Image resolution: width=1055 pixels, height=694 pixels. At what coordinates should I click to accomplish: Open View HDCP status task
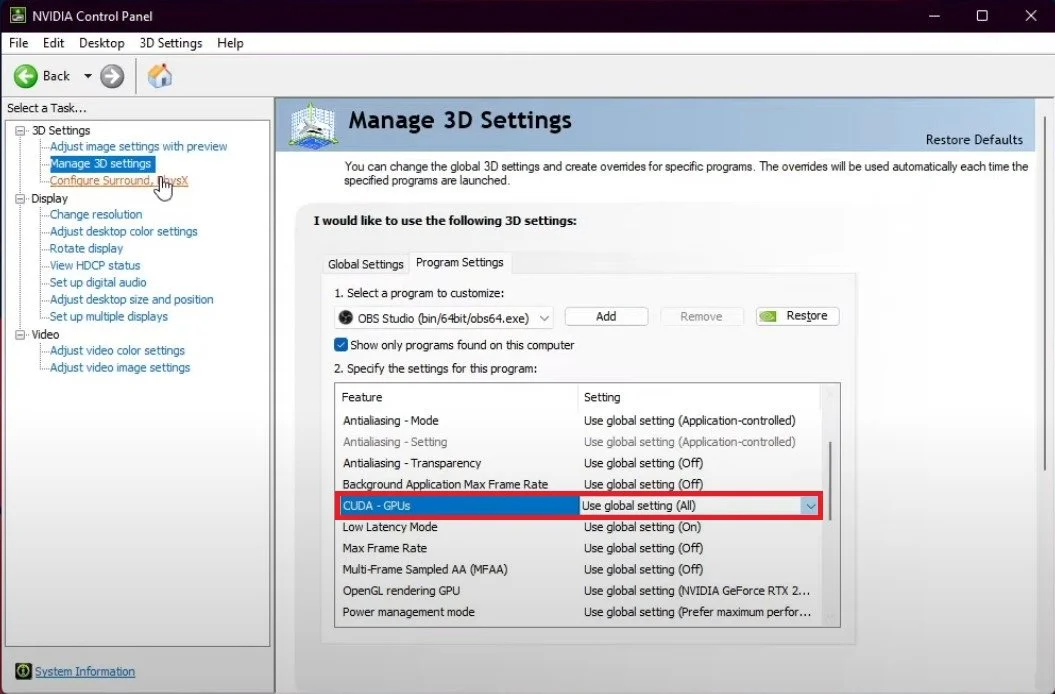[x=95, y=265]
